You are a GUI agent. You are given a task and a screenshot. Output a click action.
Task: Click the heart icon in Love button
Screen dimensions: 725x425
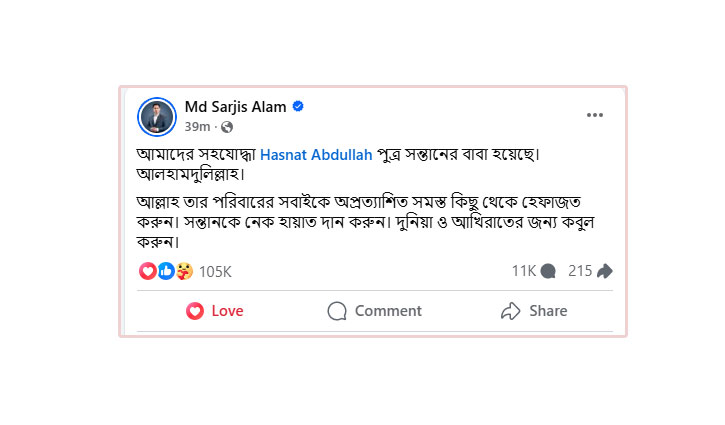pos(196,311)
